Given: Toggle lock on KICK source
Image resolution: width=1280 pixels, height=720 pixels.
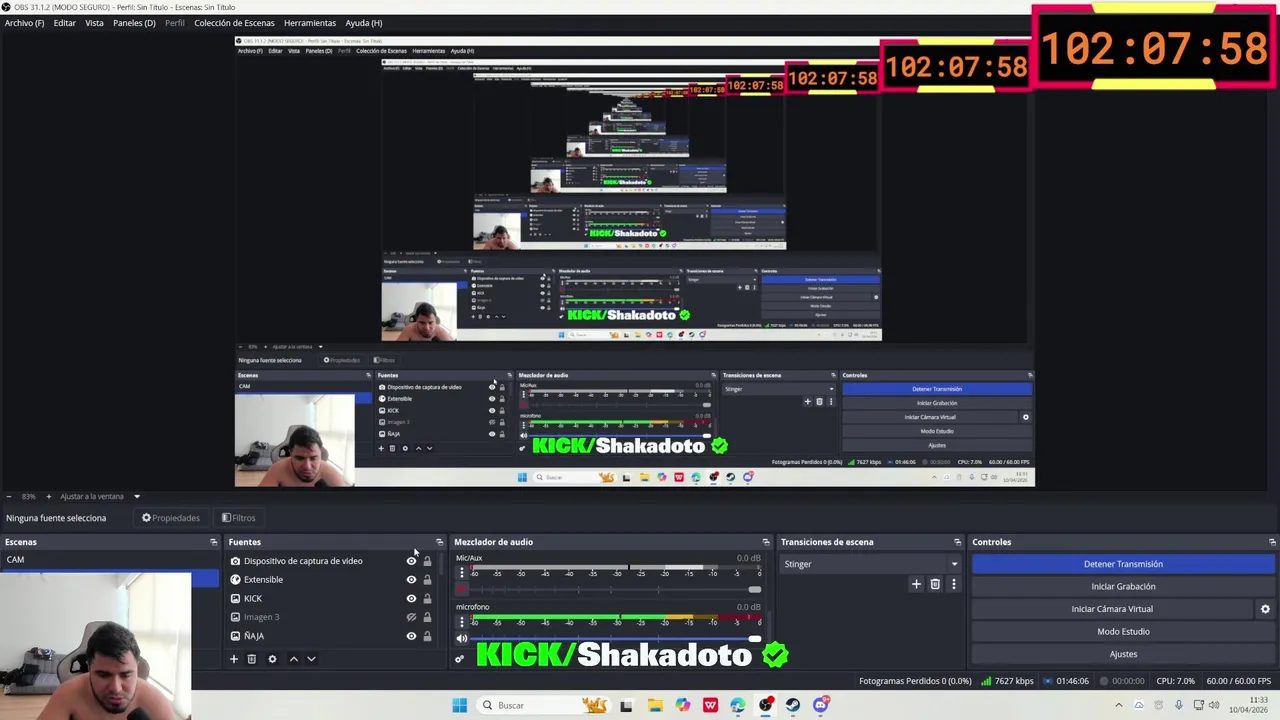Looking at the screenshot, I should coord(427,599).
